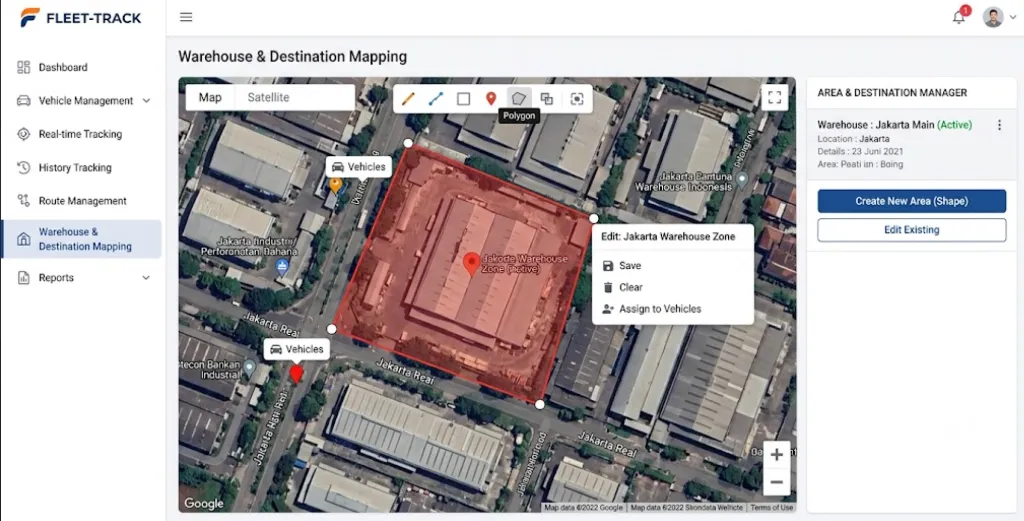This screenshot has width=1024, height=521.
Task: Click the Edit Existing button
Action: [912, 230]
